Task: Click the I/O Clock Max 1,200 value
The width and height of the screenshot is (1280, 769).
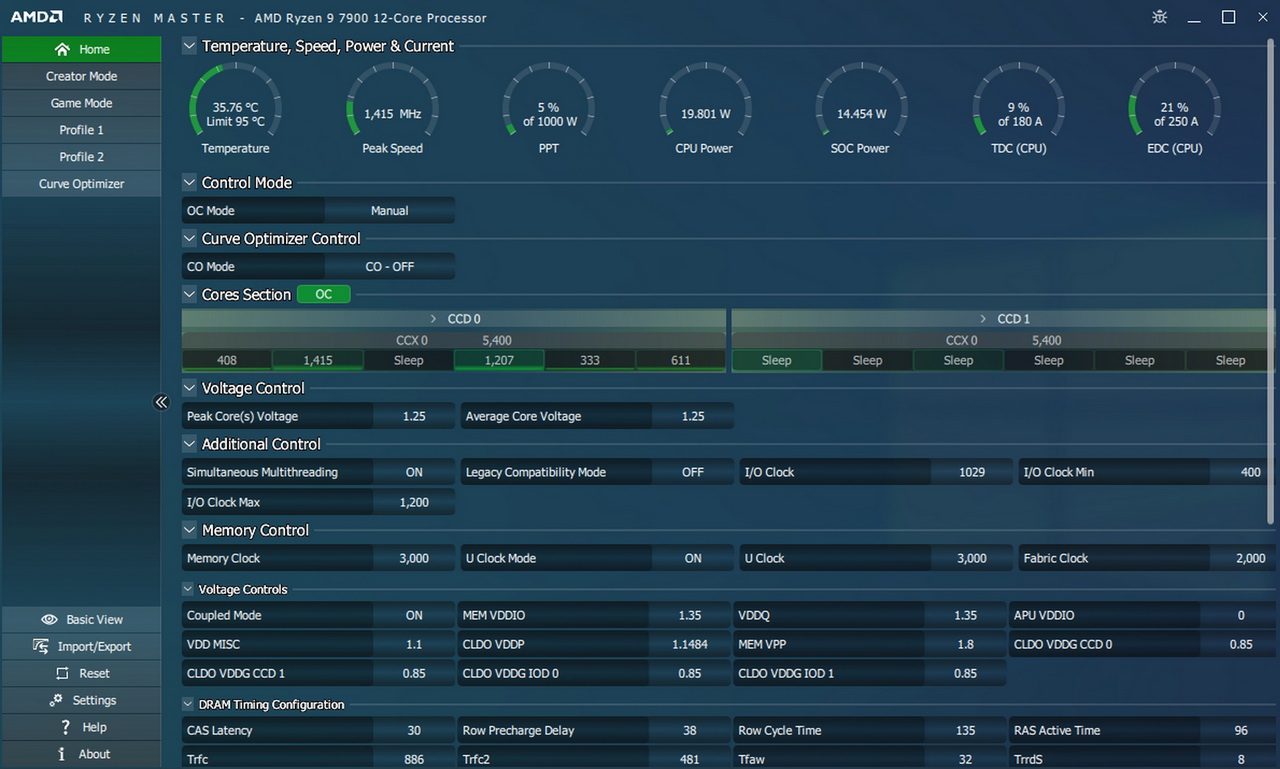Action: pyautogui.click(x=414, y=502)
